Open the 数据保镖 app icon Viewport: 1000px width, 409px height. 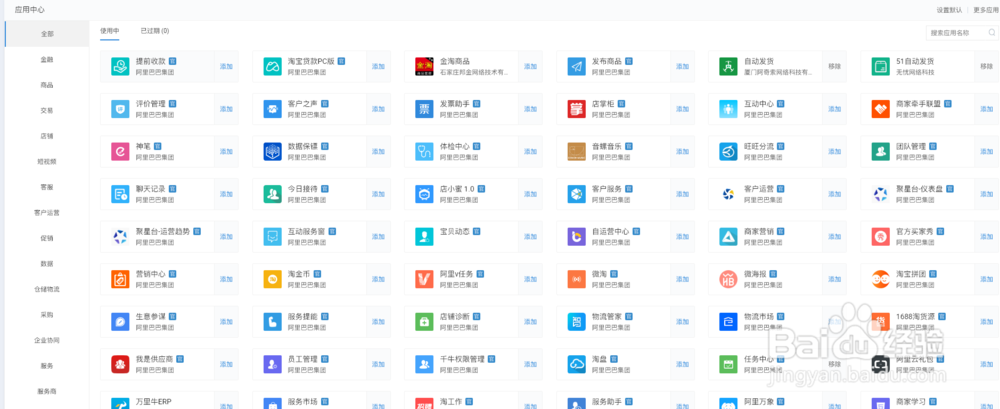point(272,151)
